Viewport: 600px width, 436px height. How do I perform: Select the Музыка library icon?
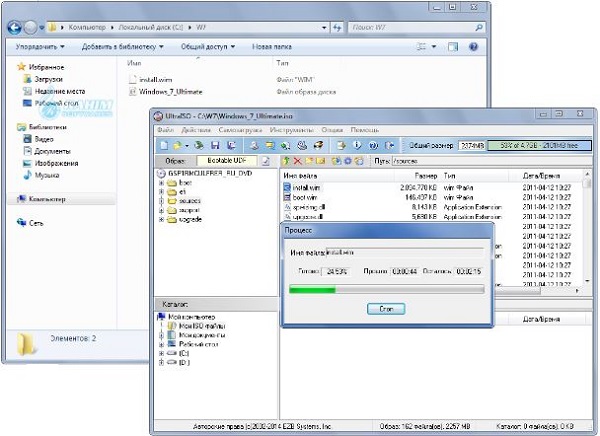pos(47,175)
